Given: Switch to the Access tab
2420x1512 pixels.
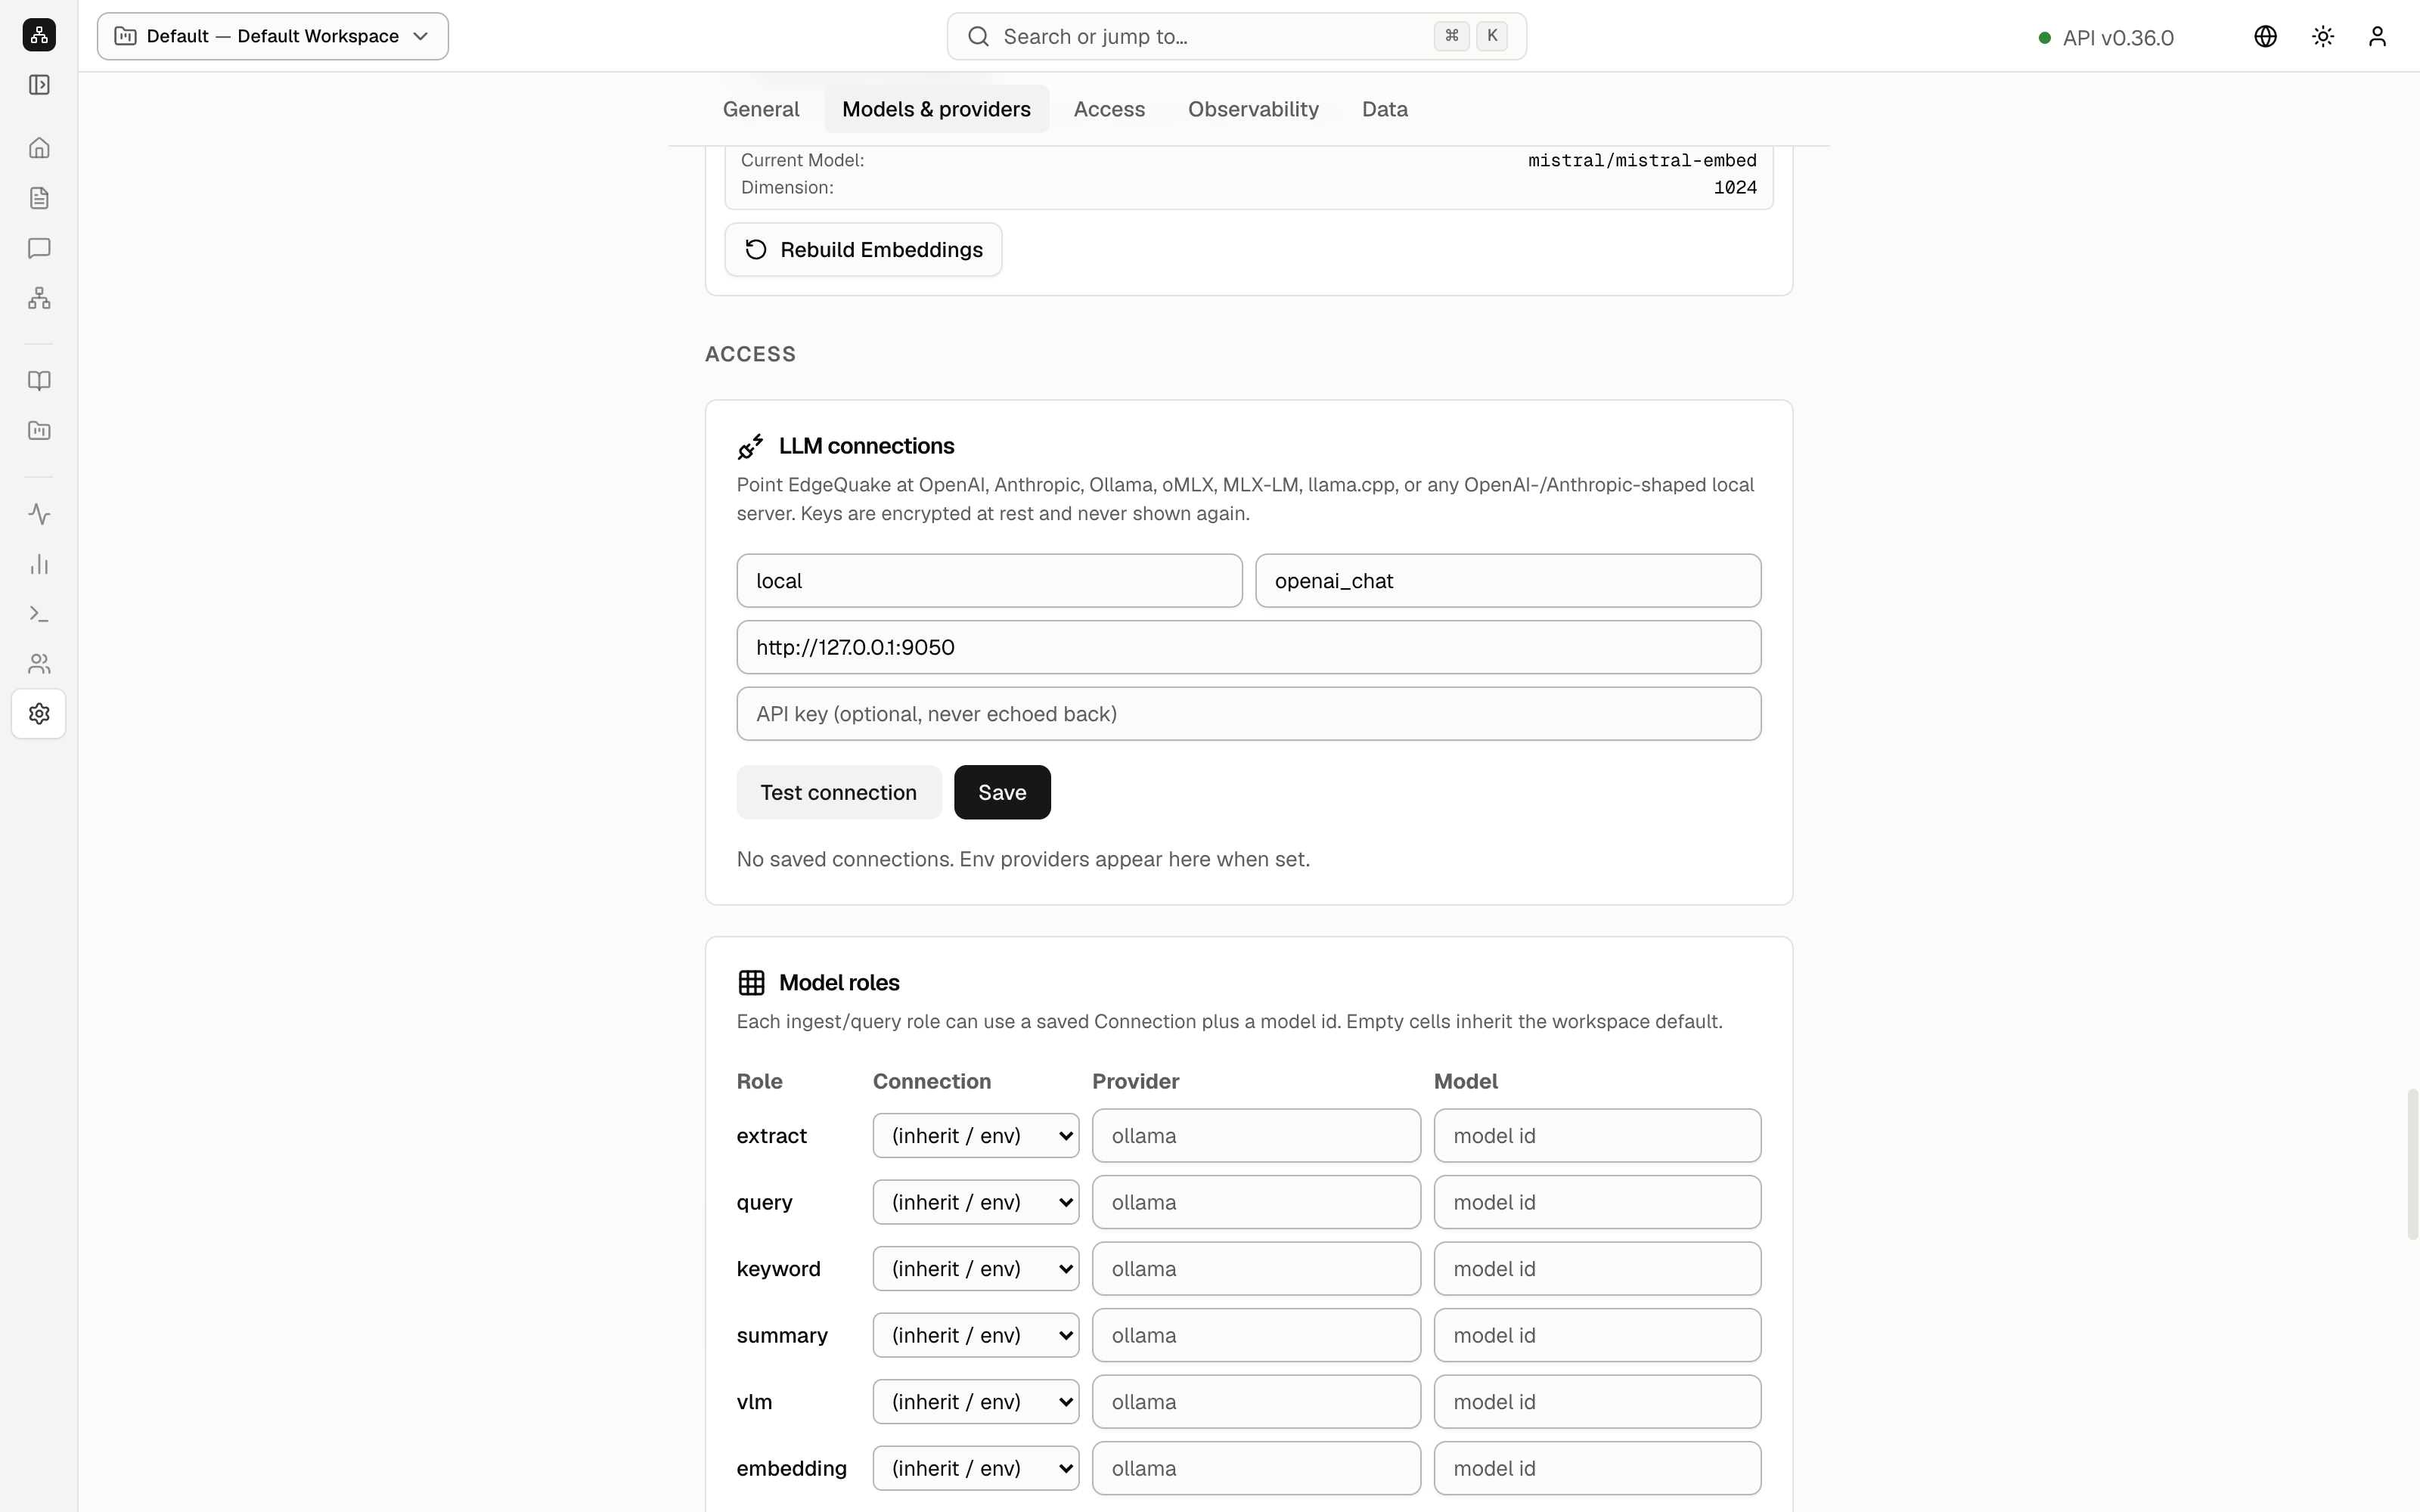Looking at the screenshot, I should [1109, 109].
